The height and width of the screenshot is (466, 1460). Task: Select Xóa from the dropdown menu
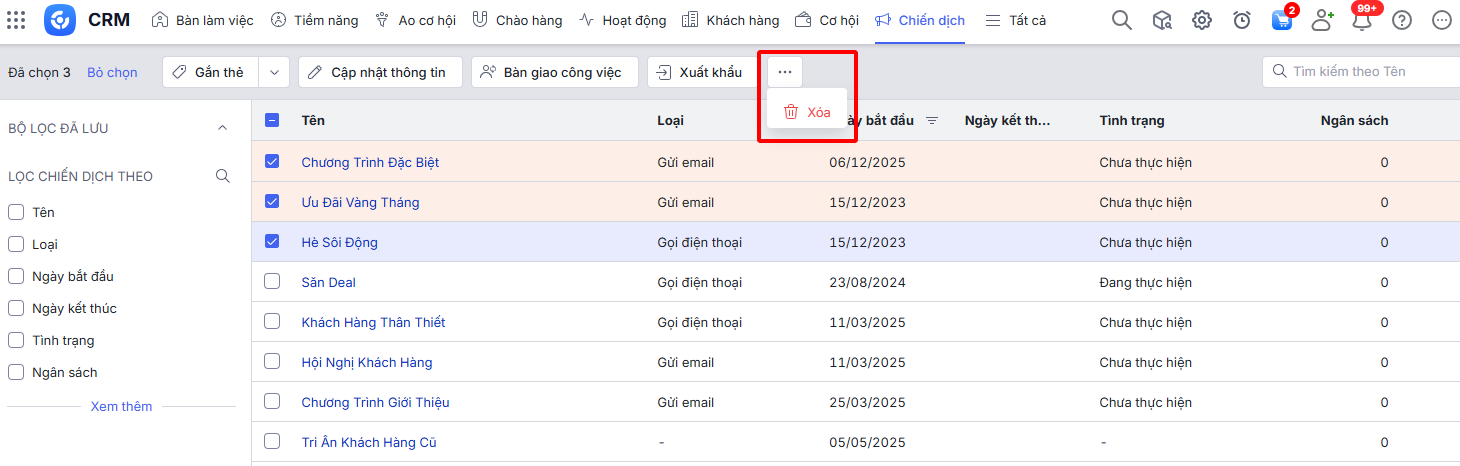pos(807,112)
